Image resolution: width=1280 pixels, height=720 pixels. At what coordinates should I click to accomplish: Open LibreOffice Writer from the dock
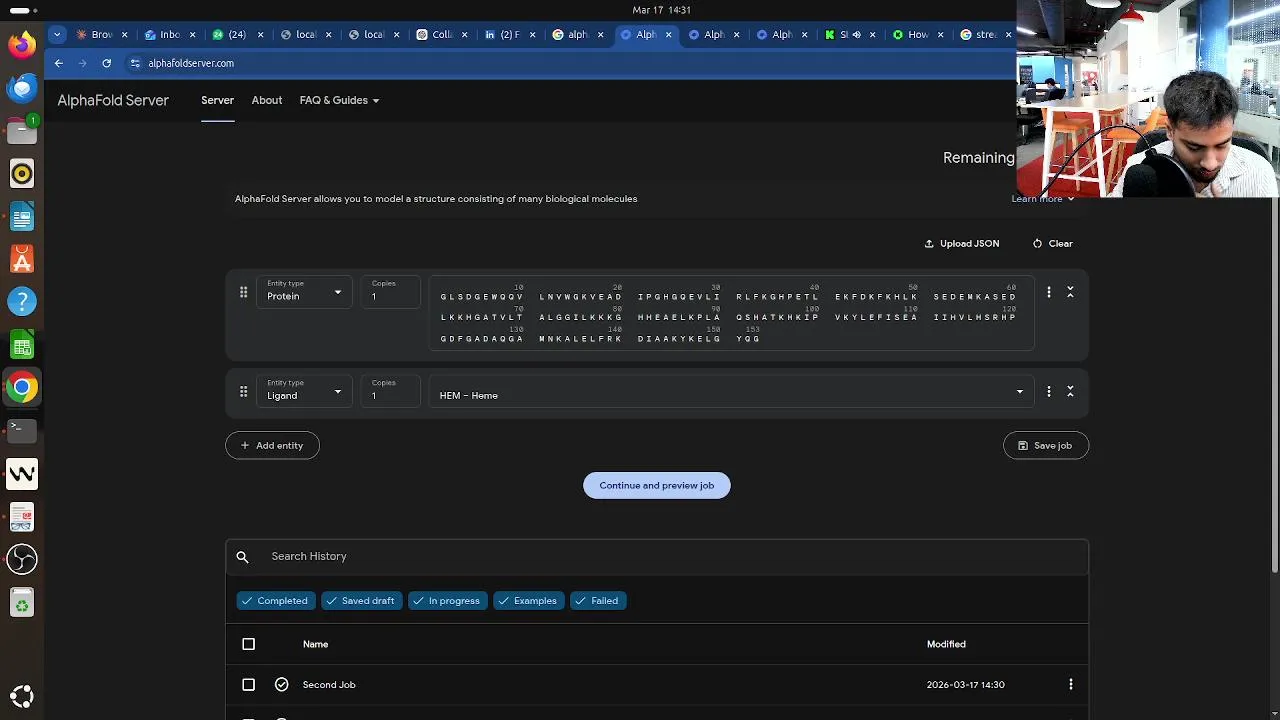[22, 217]
